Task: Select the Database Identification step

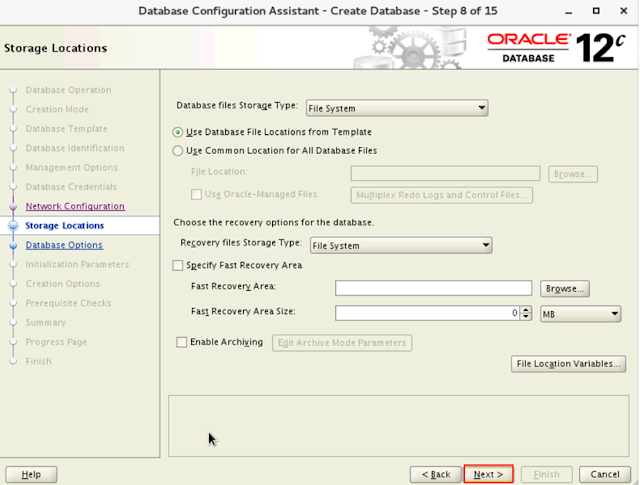Action: point(75,148)
